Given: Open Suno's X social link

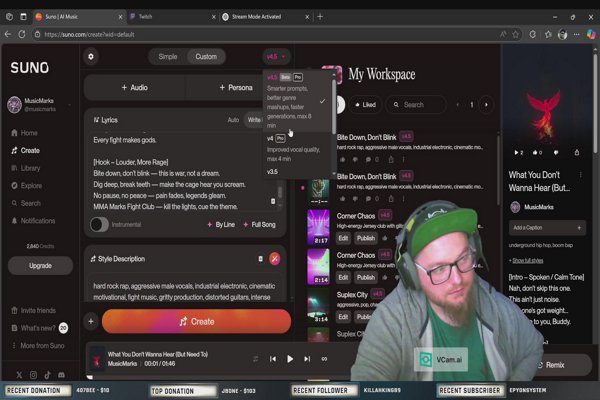Looking at the screenshot, I should click(19, 375).
